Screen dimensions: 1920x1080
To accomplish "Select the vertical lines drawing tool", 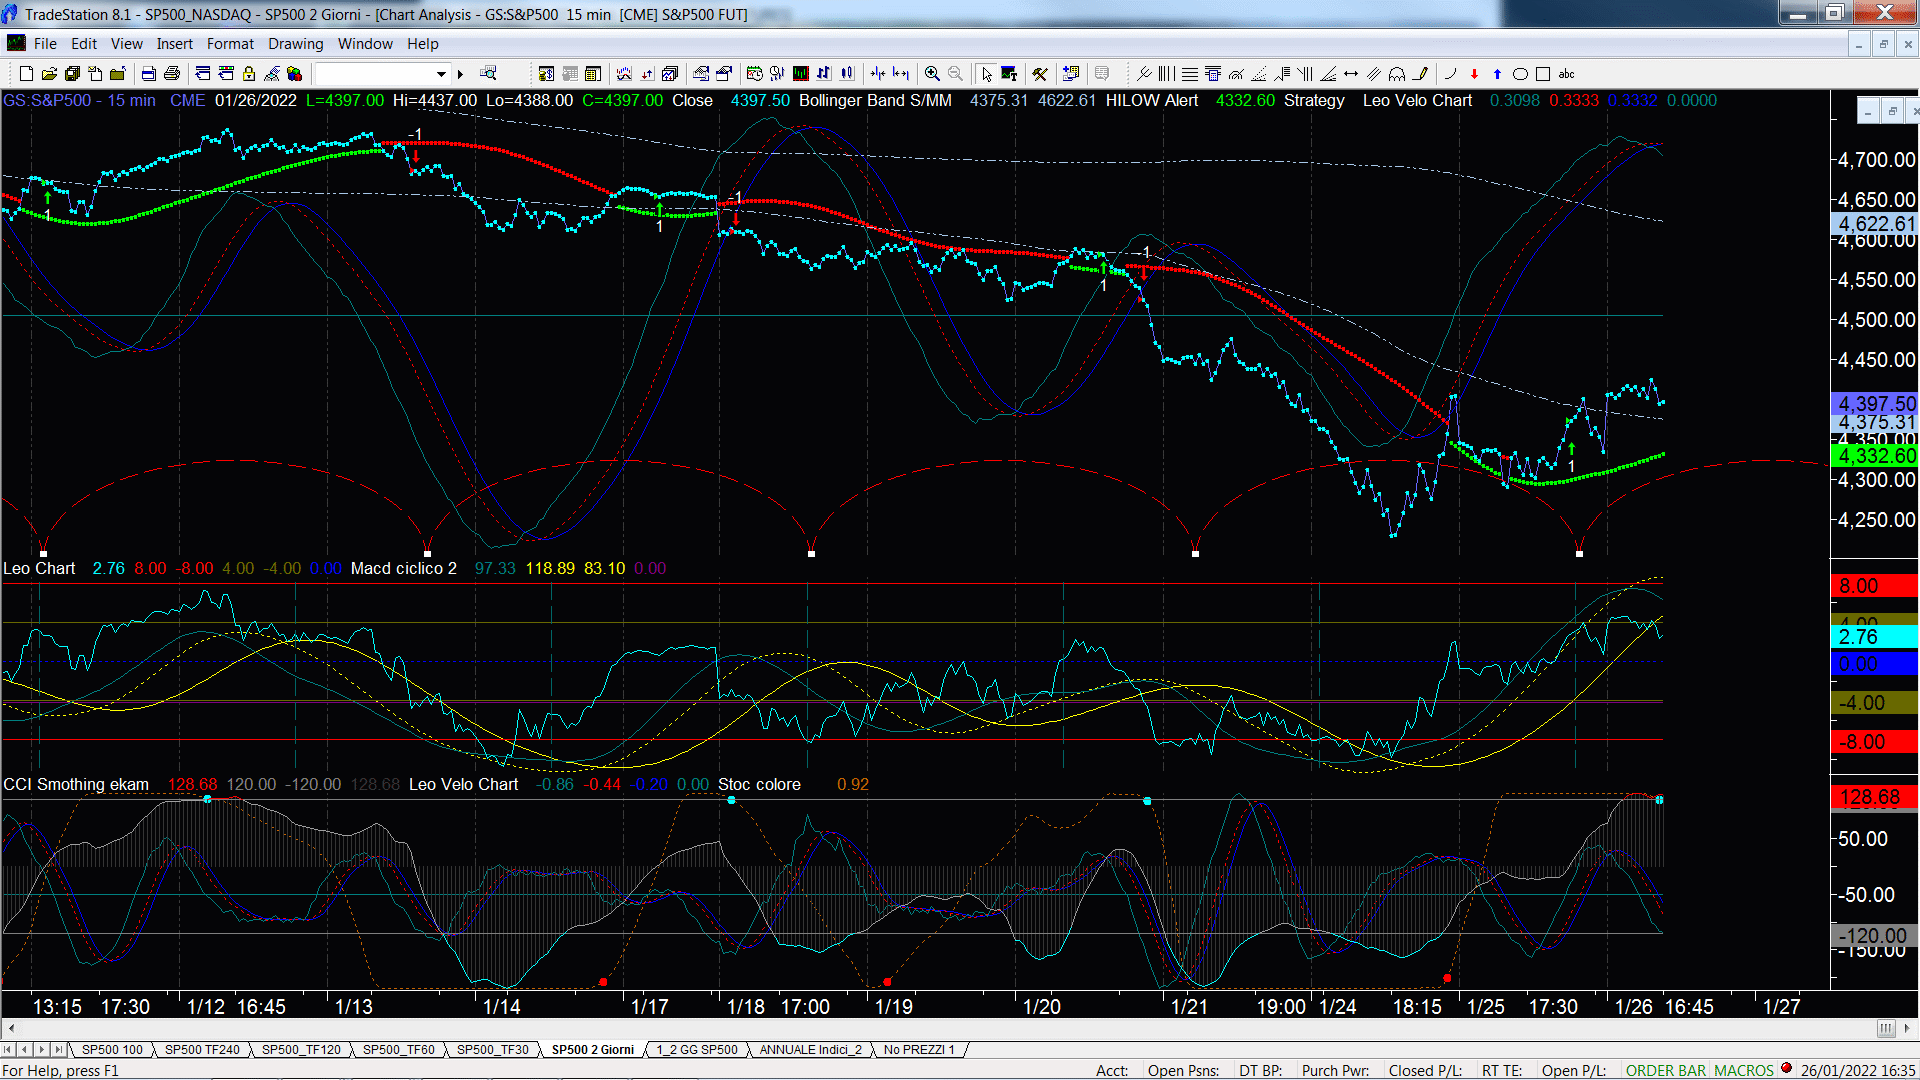I will (1167, 73).
